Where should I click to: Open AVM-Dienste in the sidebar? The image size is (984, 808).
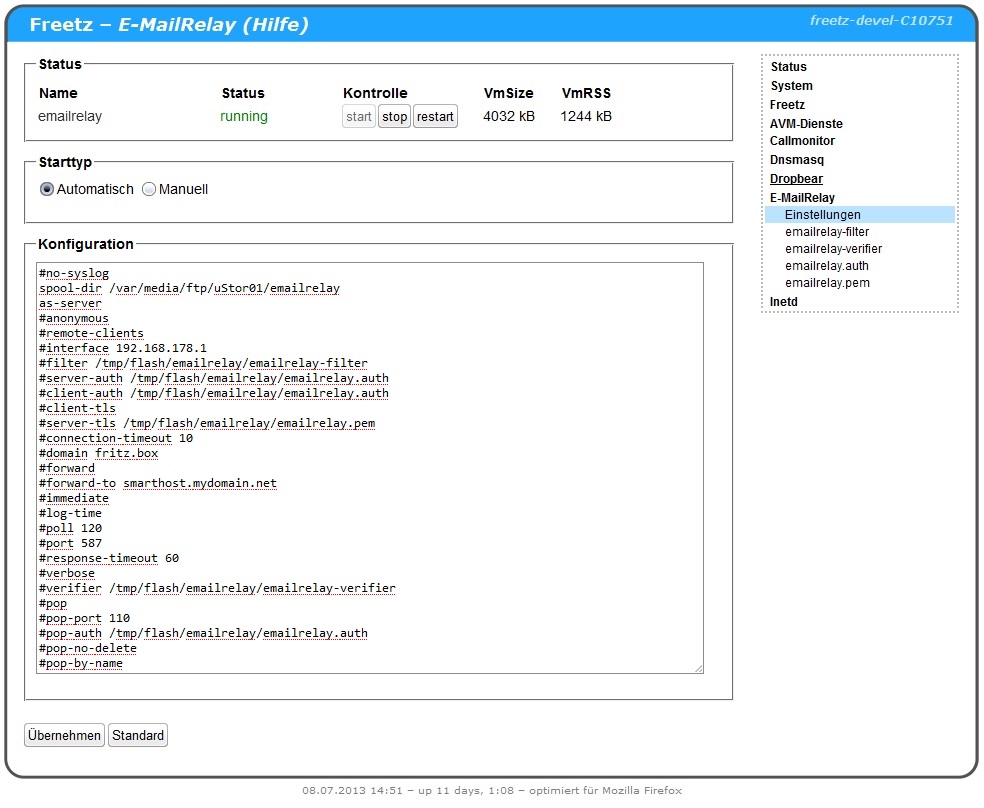pos(806,124)
